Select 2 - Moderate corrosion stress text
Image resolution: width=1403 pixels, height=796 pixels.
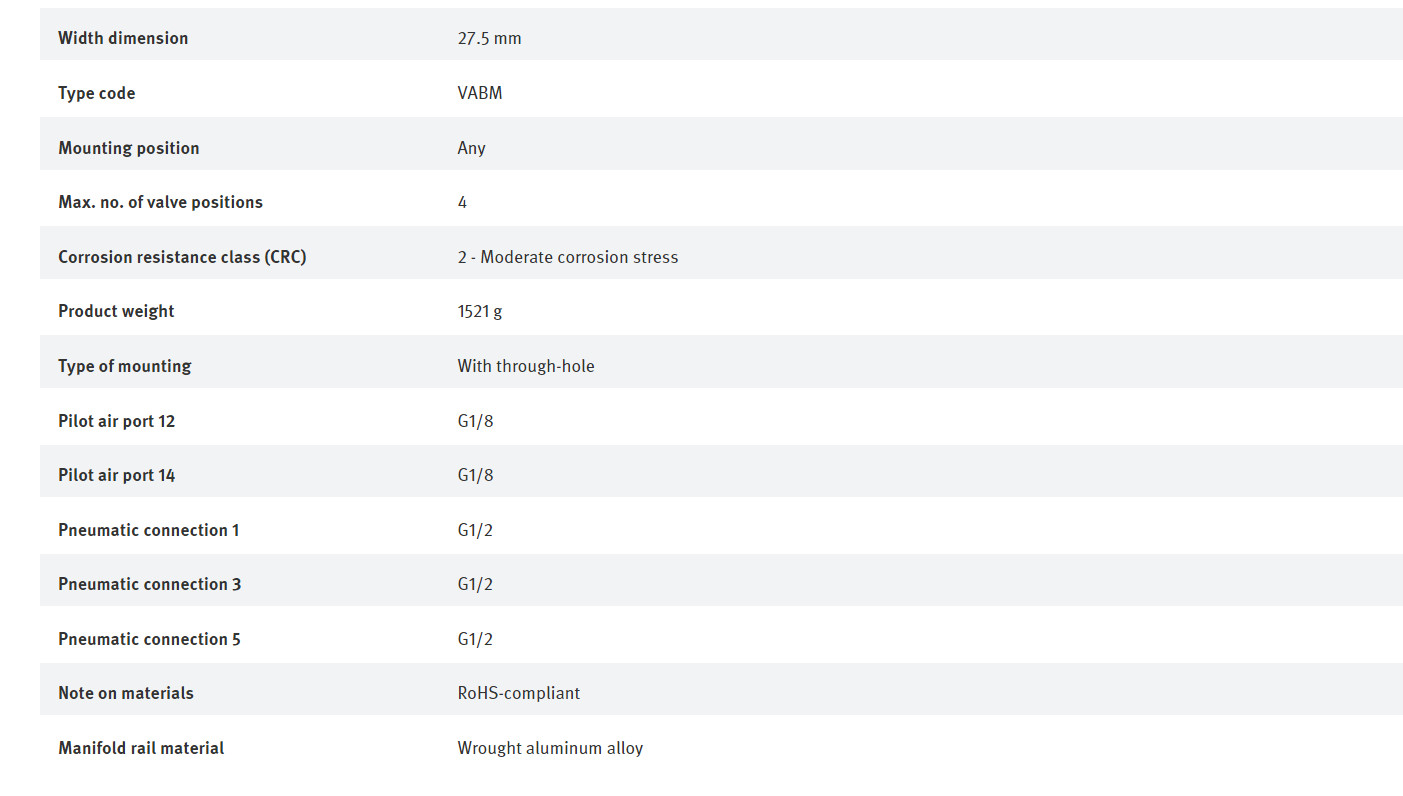568,257
